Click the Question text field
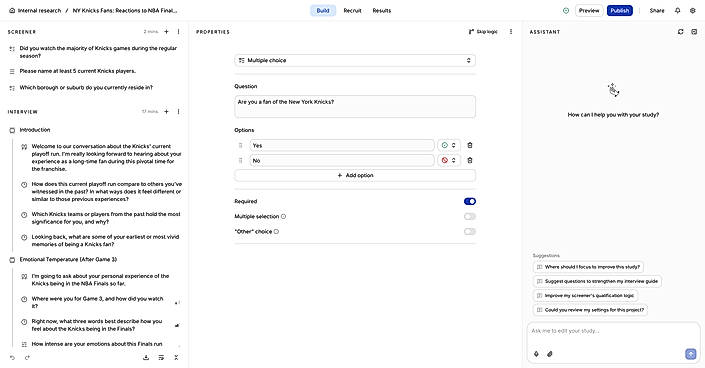 (x=355, y=107)
